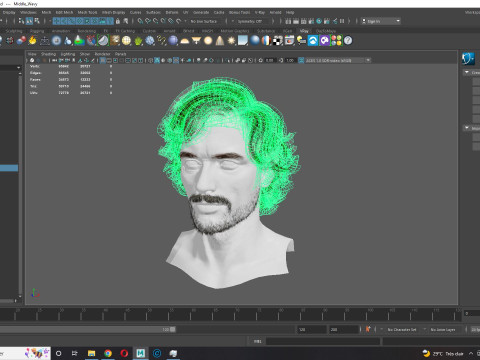Image resolution: width=480 pixels, height=360 pixels.
Task: Open the Mesh Tools menu
Action: (87, 12)
